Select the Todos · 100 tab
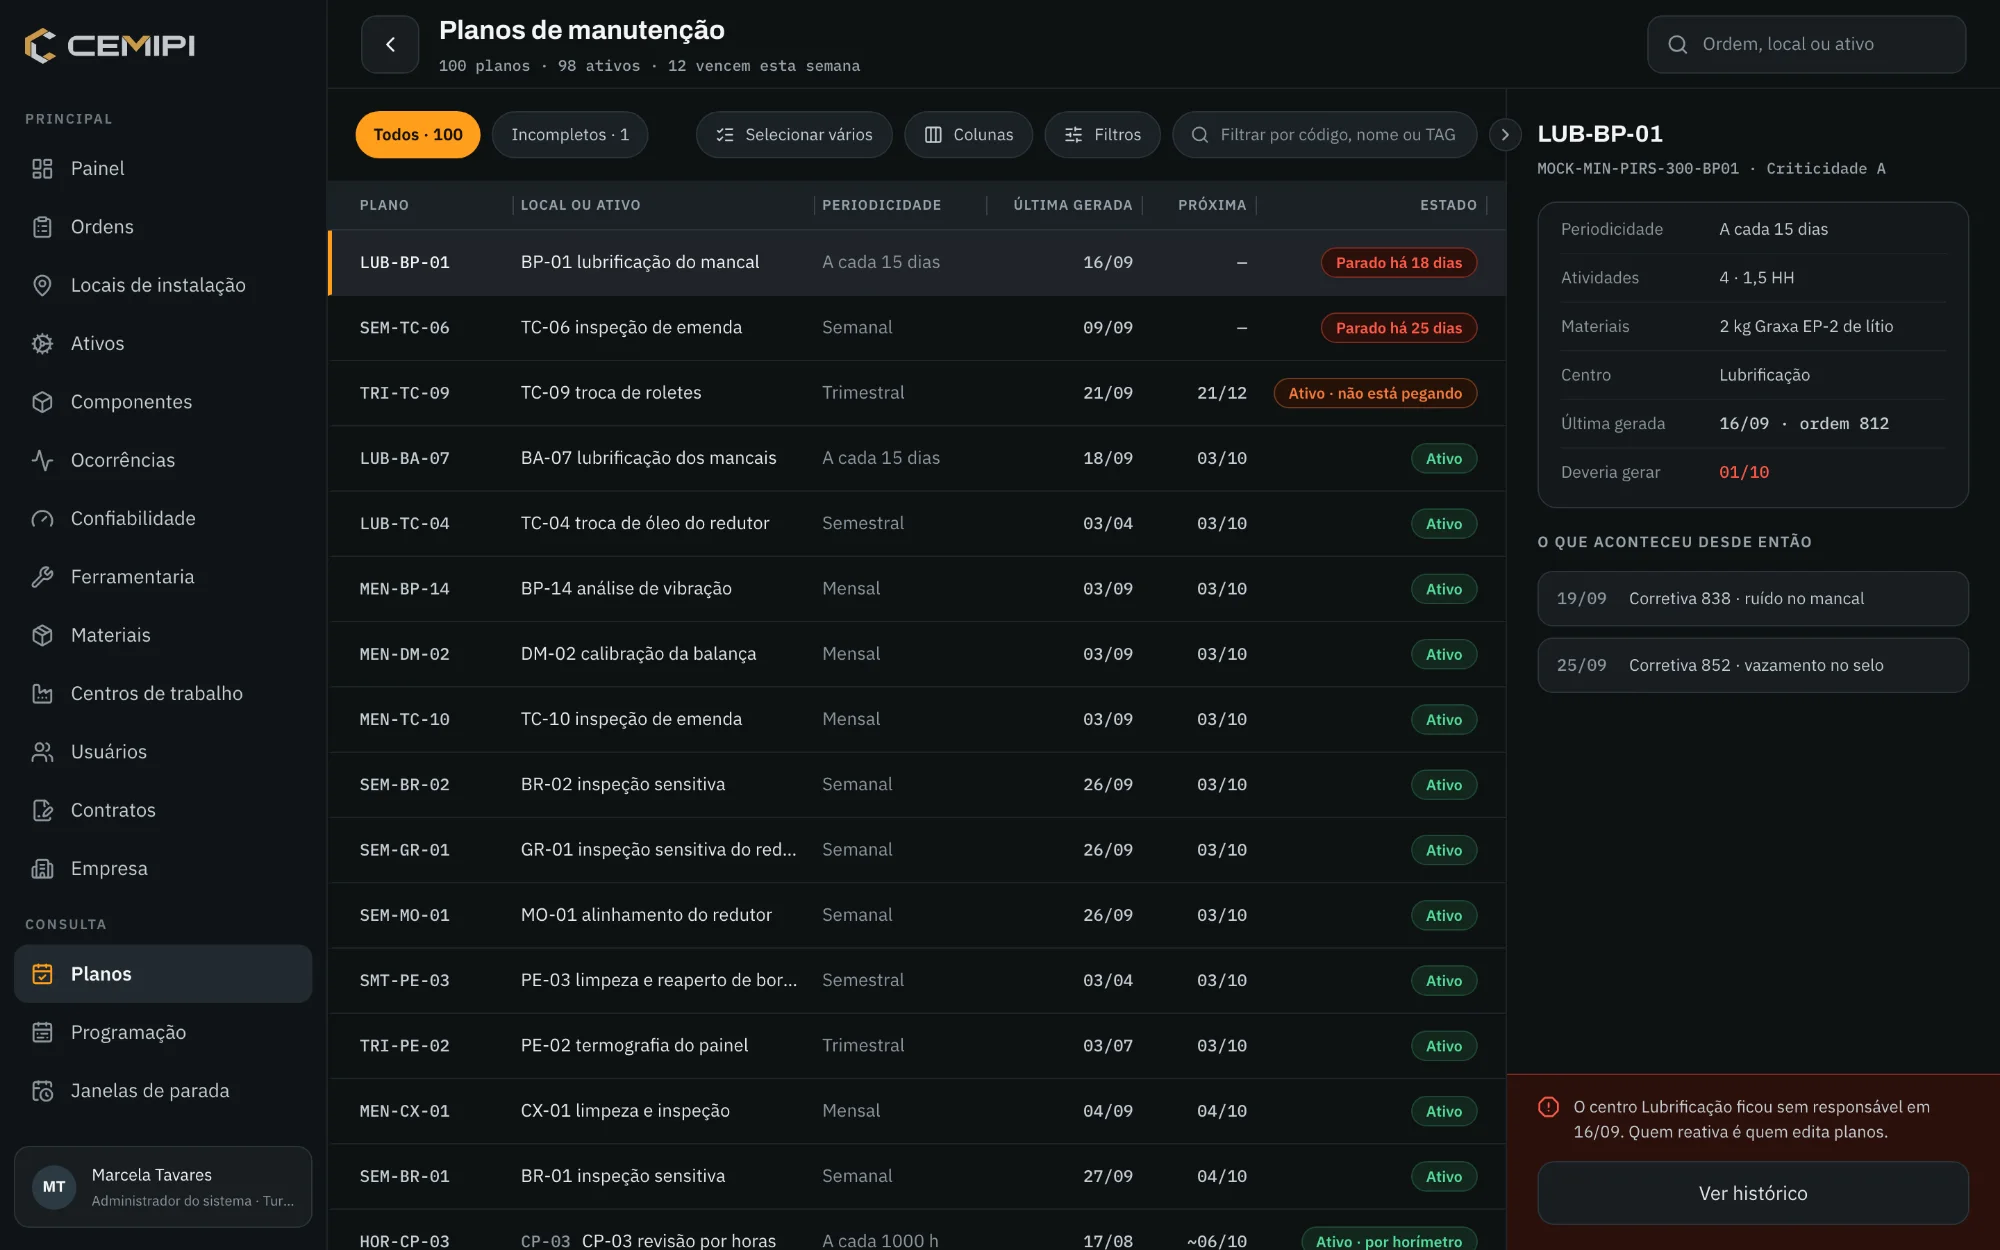The width and height of the screenshot is (2000, 1250). point(418,134)
